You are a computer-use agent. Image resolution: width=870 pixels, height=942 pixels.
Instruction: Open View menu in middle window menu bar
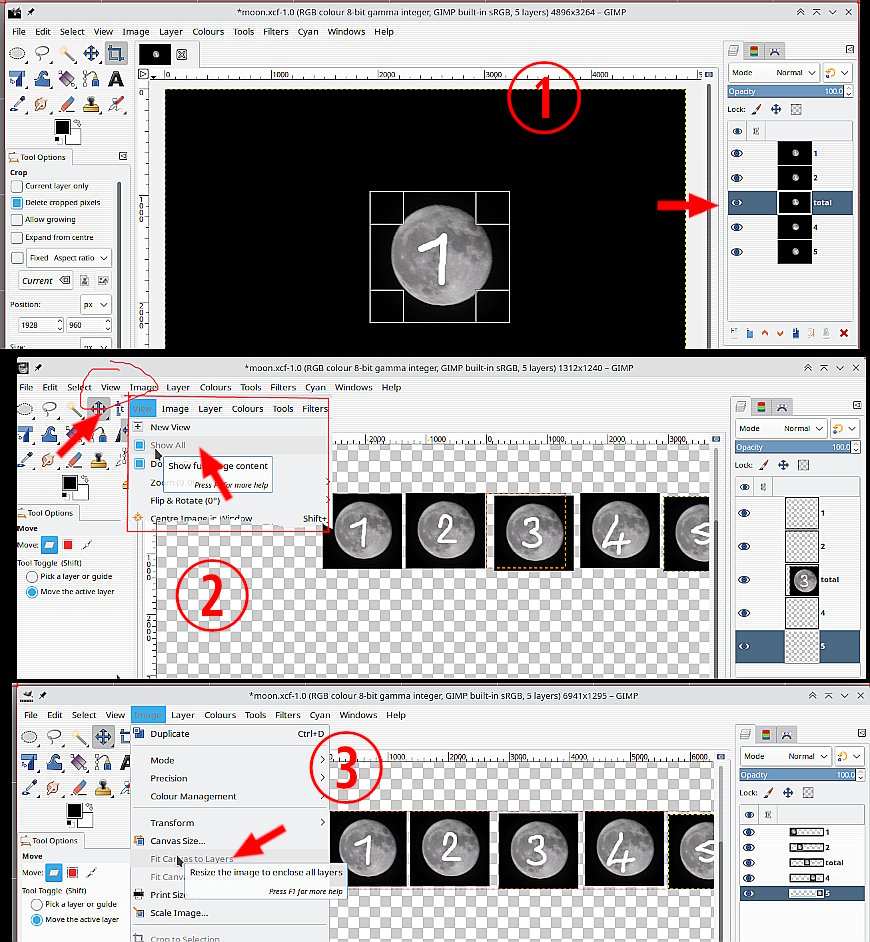click(x=111, y=387)
